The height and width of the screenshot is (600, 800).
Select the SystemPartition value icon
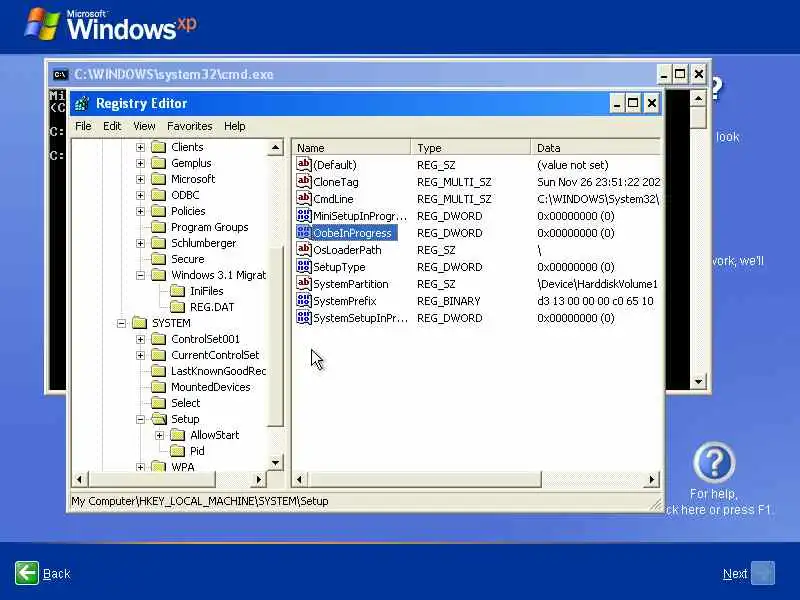[x=304, y=283]
